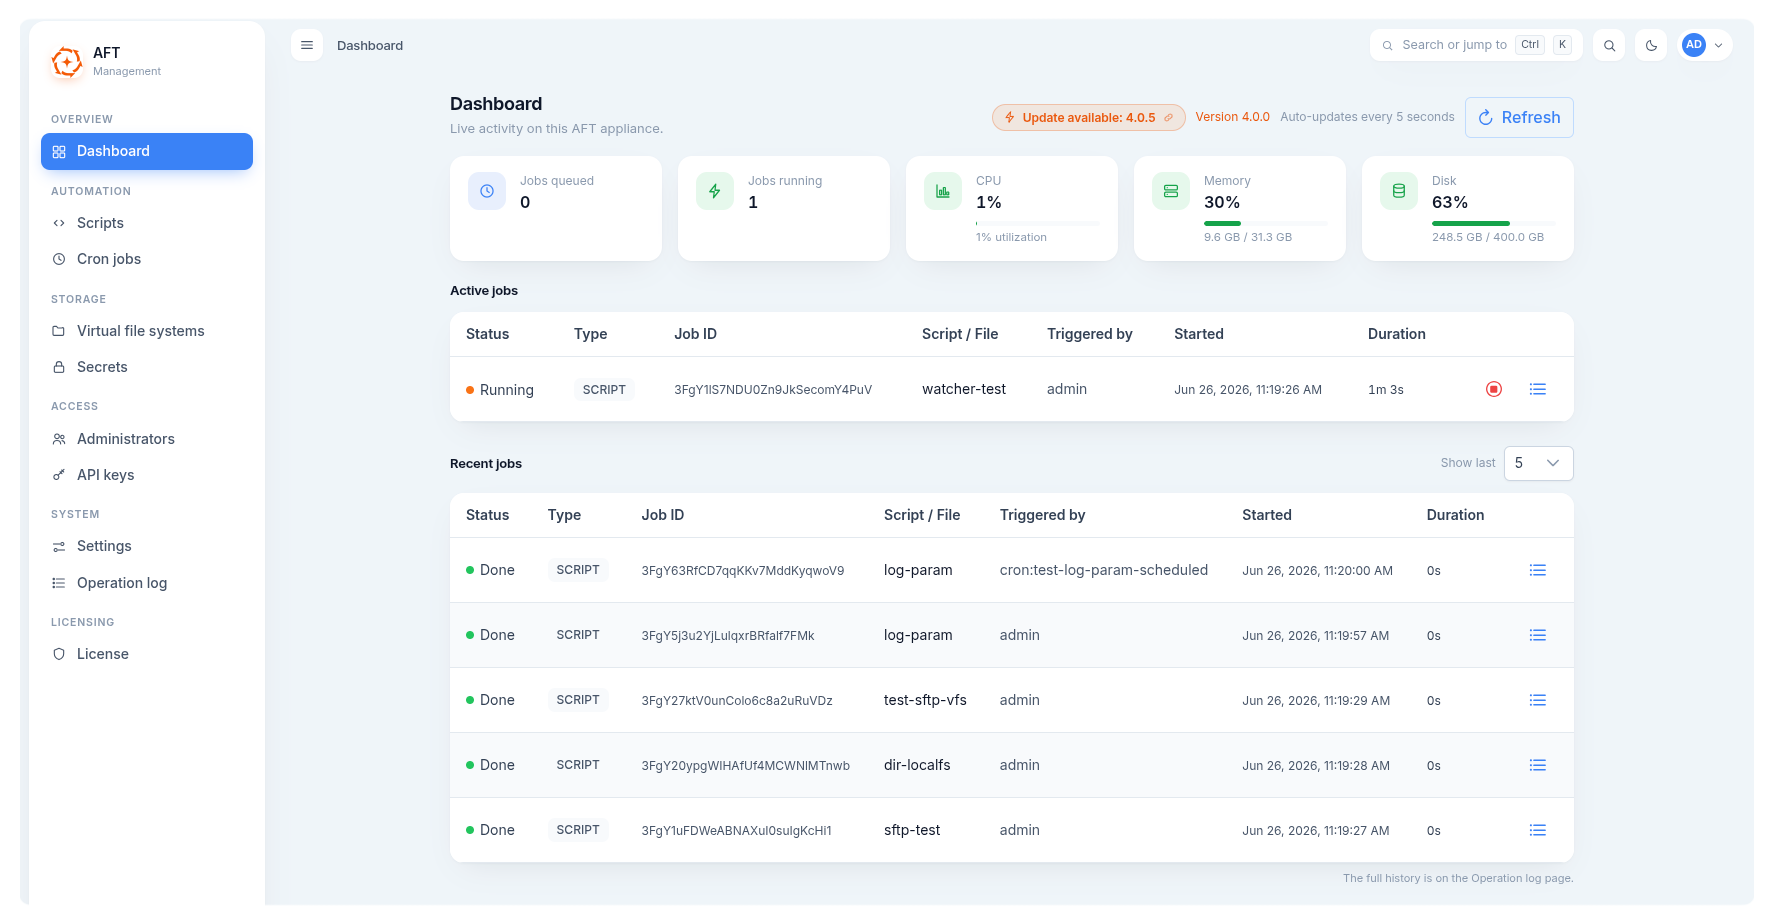
Task: View details of sftp-test job
Action: [x=1538, y=830]
